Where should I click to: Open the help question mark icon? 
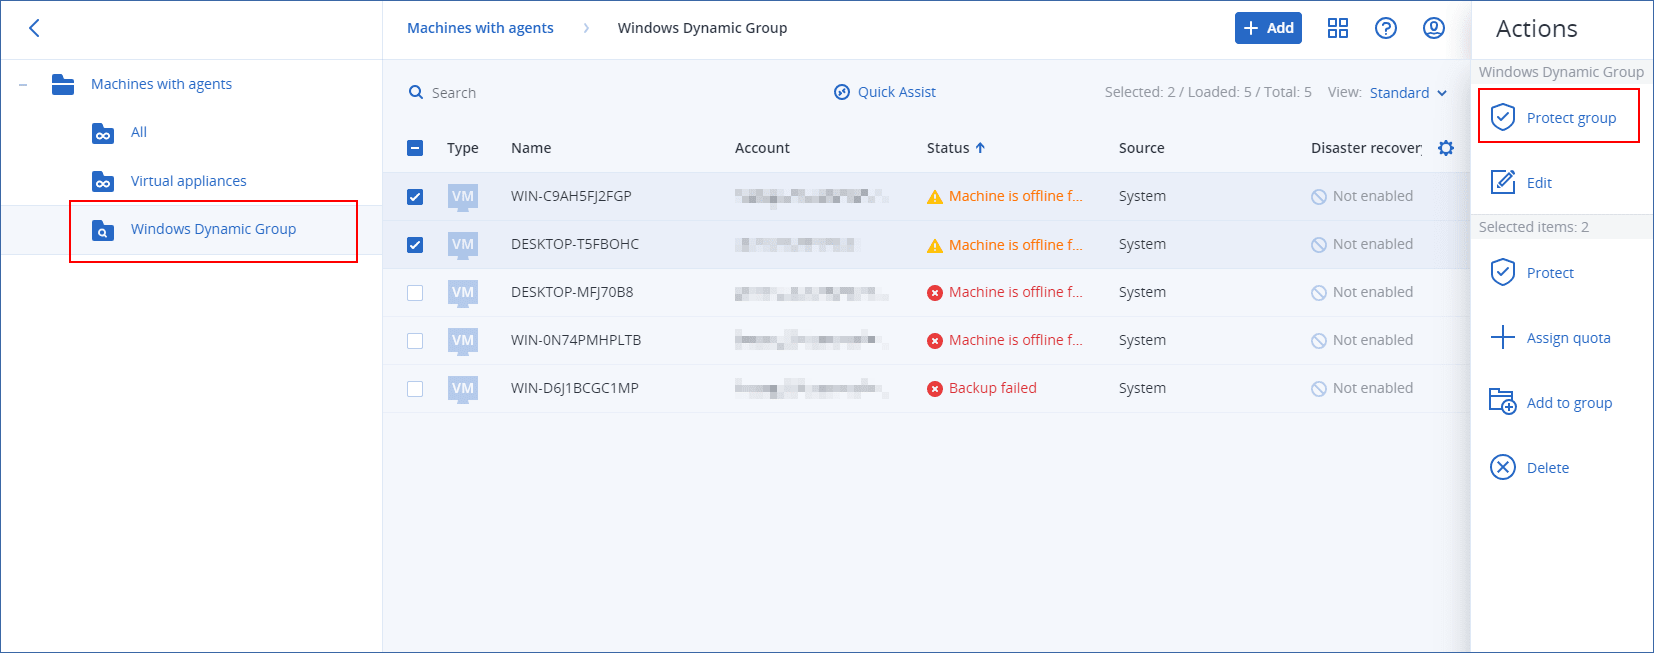[1385, 28]
